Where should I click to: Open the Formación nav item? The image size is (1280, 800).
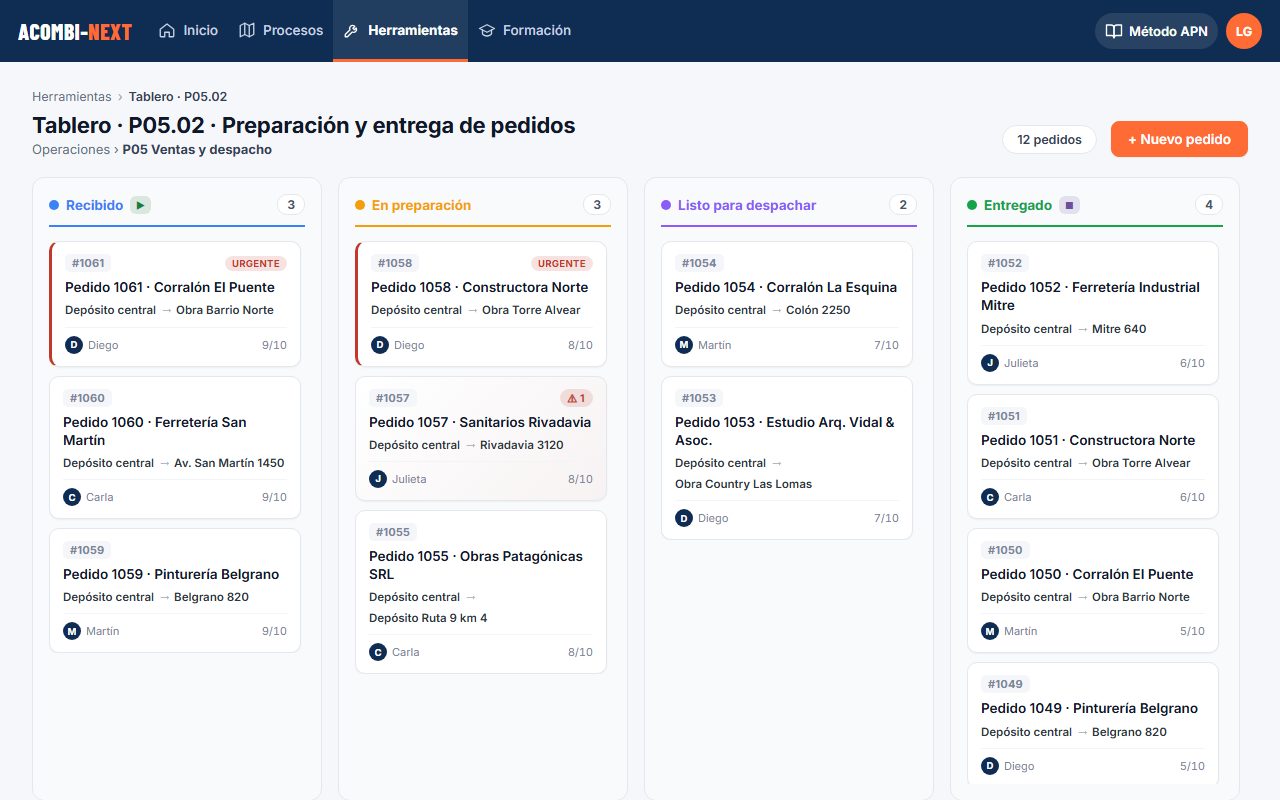(x=525, y=31)
